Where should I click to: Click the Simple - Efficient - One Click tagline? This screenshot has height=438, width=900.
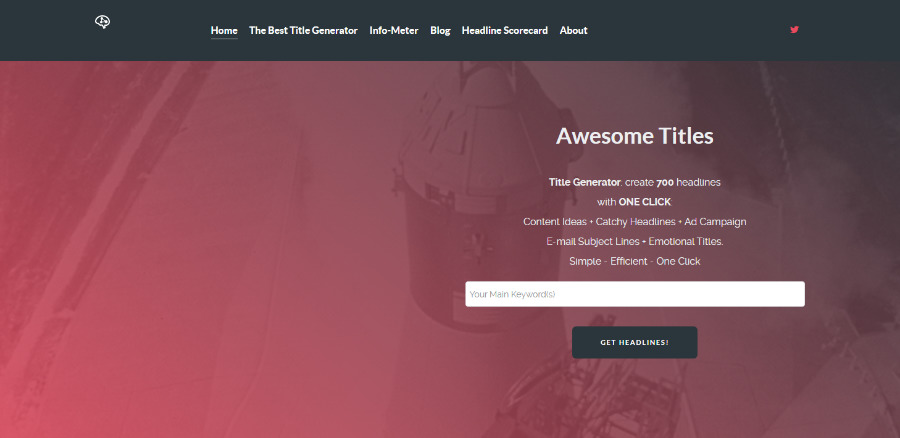[634, 261]
